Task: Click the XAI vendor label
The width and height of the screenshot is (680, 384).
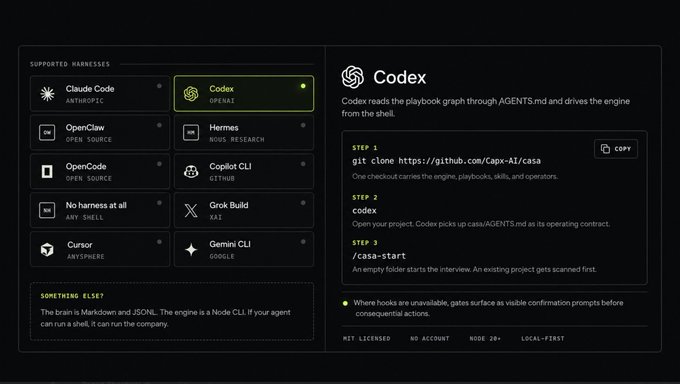Action: pos(216,217)
